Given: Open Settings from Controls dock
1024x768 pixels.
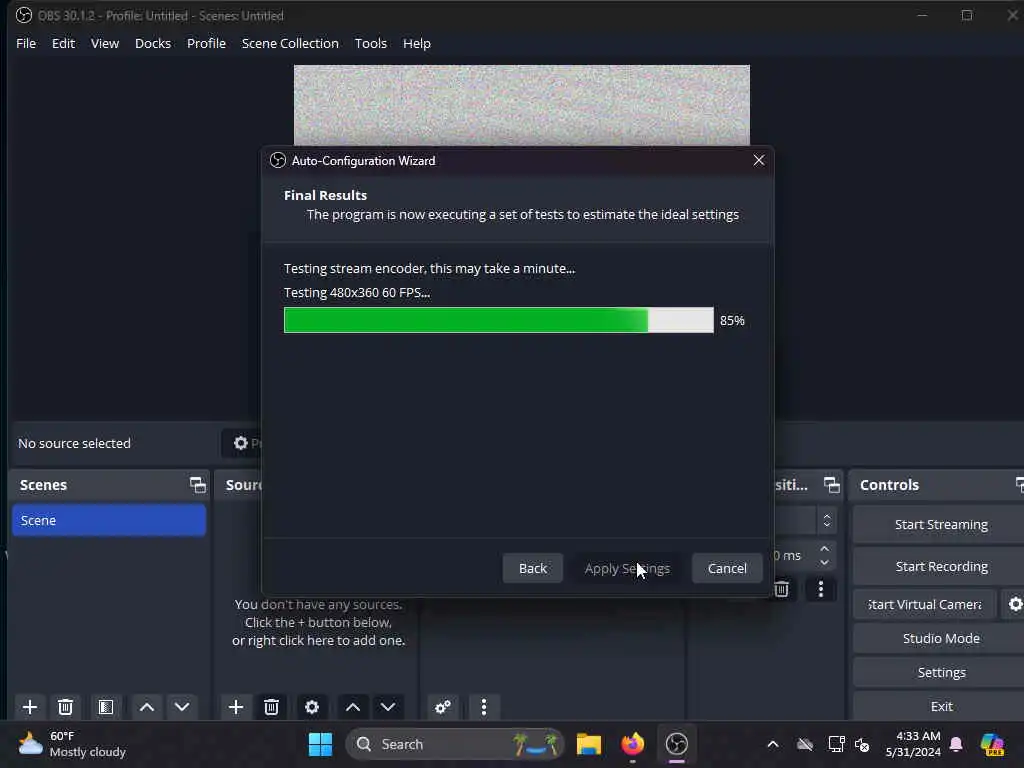Looking at the screenshot, I should 940,672.
